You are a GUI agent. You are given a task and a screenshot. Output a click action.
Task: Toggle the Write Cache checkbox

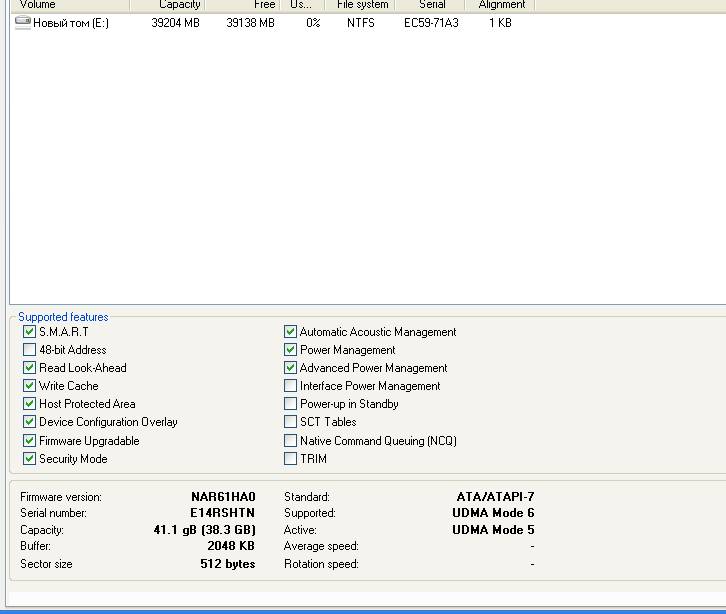(29, 386)
